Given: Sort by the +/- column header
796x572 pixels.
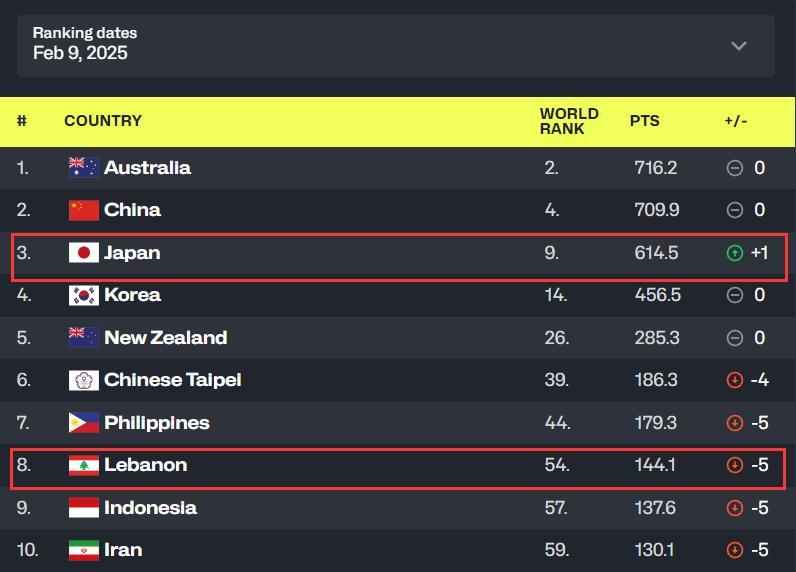Looking at the screenshot, I should click(x=735, y=121).
